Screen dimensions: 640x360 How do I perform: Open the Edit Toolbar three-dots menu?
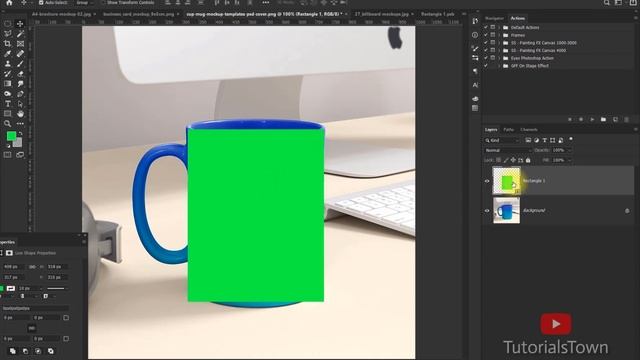tap(20, 123)
